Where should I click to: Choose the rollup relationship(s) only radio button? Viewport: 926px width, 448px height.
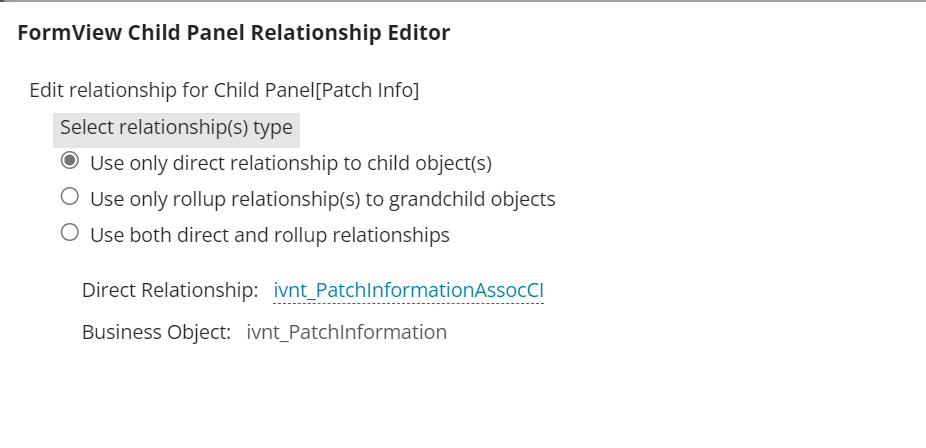[70, 197]
